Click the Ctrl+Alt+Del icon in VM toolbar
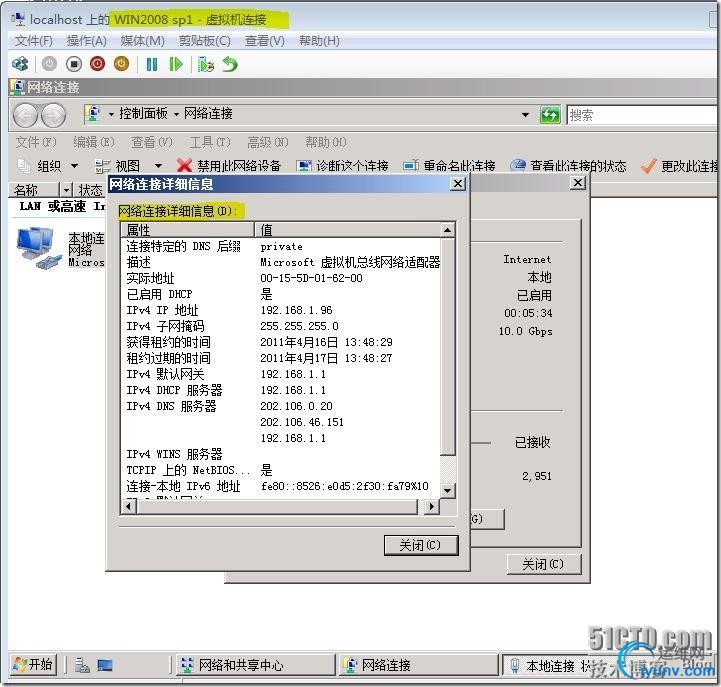 (x=20, y=64)
